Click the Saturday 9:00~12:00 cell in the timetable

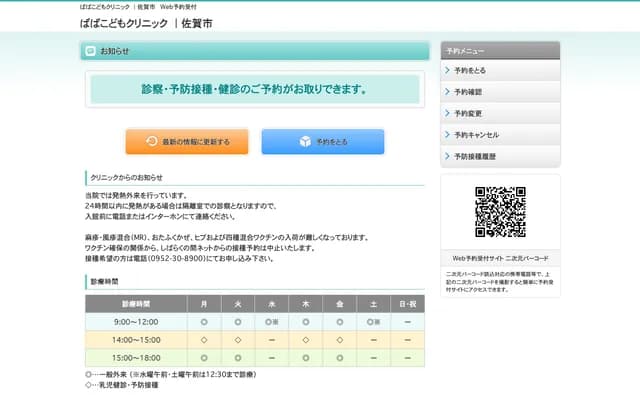pyautogui.click(x=373, y=322)
